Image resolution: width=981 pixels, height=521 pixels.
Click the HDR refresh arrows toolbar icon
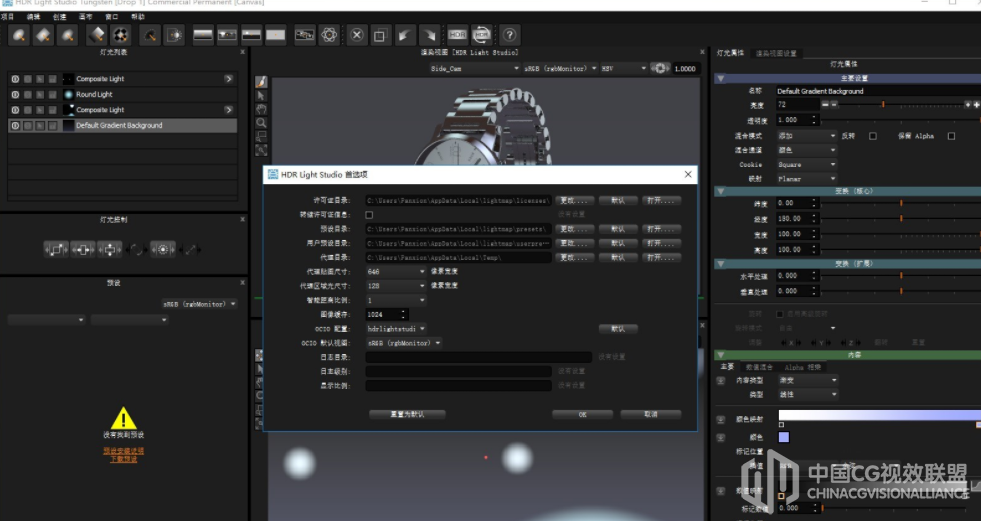482,35
